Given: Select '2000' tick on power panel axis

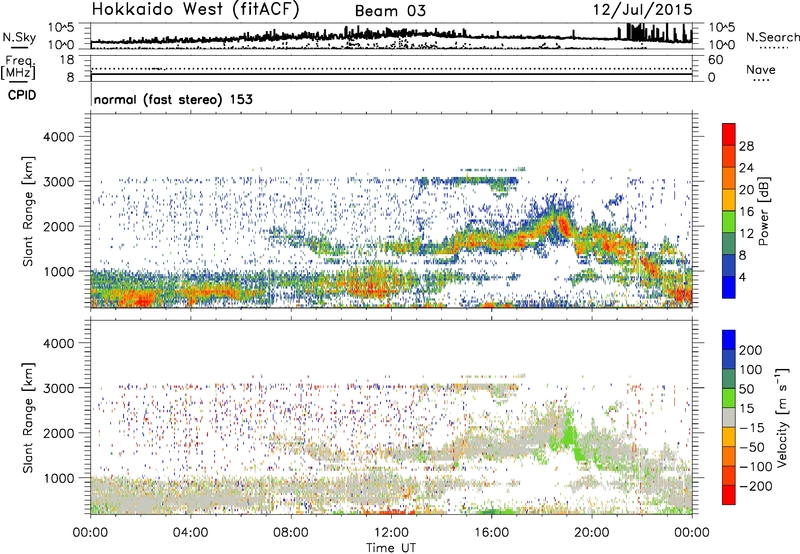Looking at the screenshot, I should [x=58, y=226].
